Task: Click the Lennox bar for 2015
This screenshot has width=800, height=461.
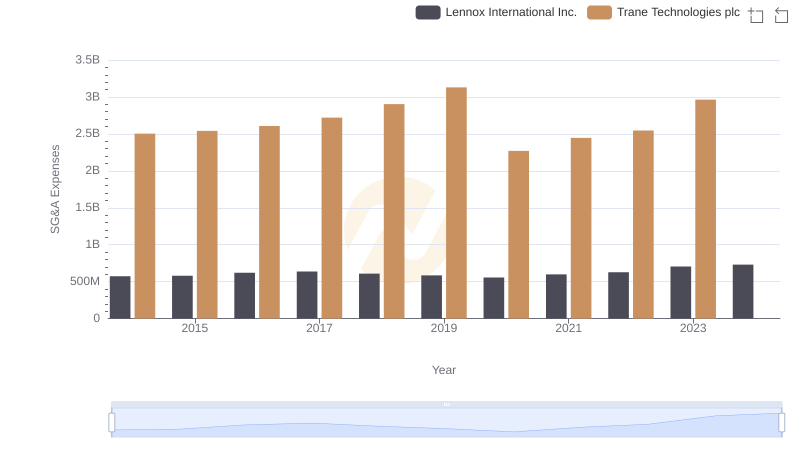Action: point(182,297)
